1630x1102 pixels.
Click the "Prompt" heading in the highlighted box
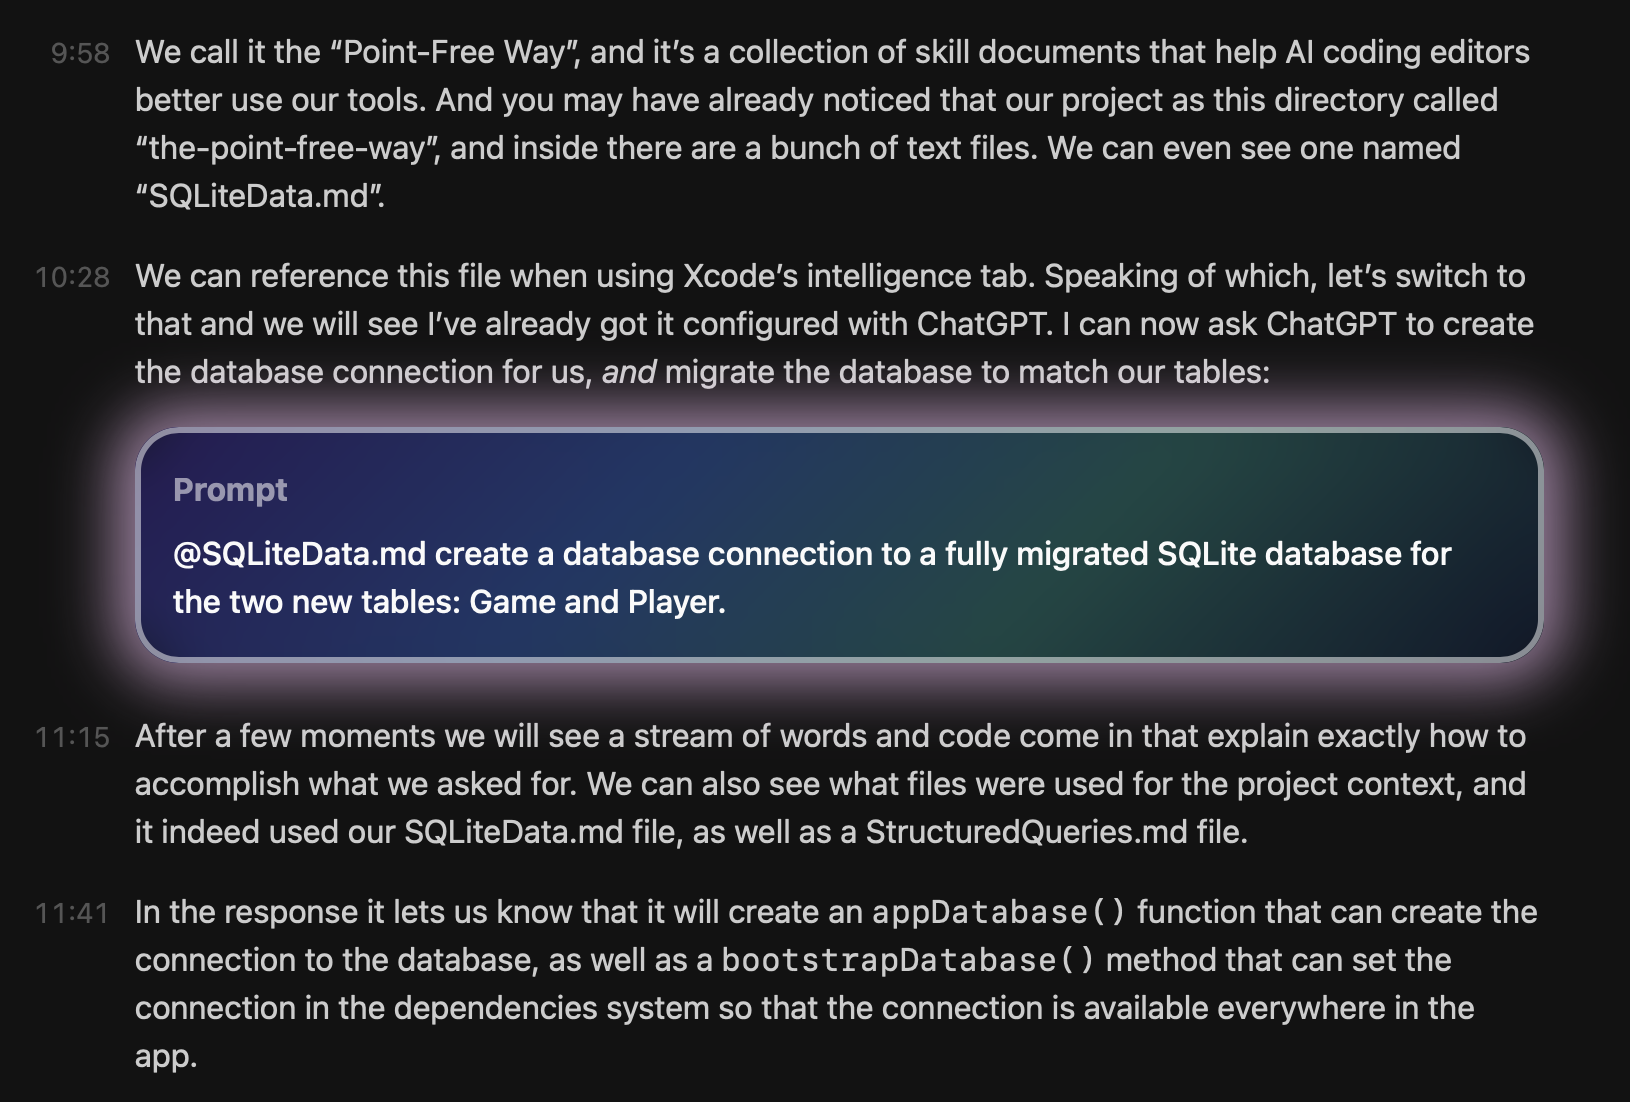[230, 490]
